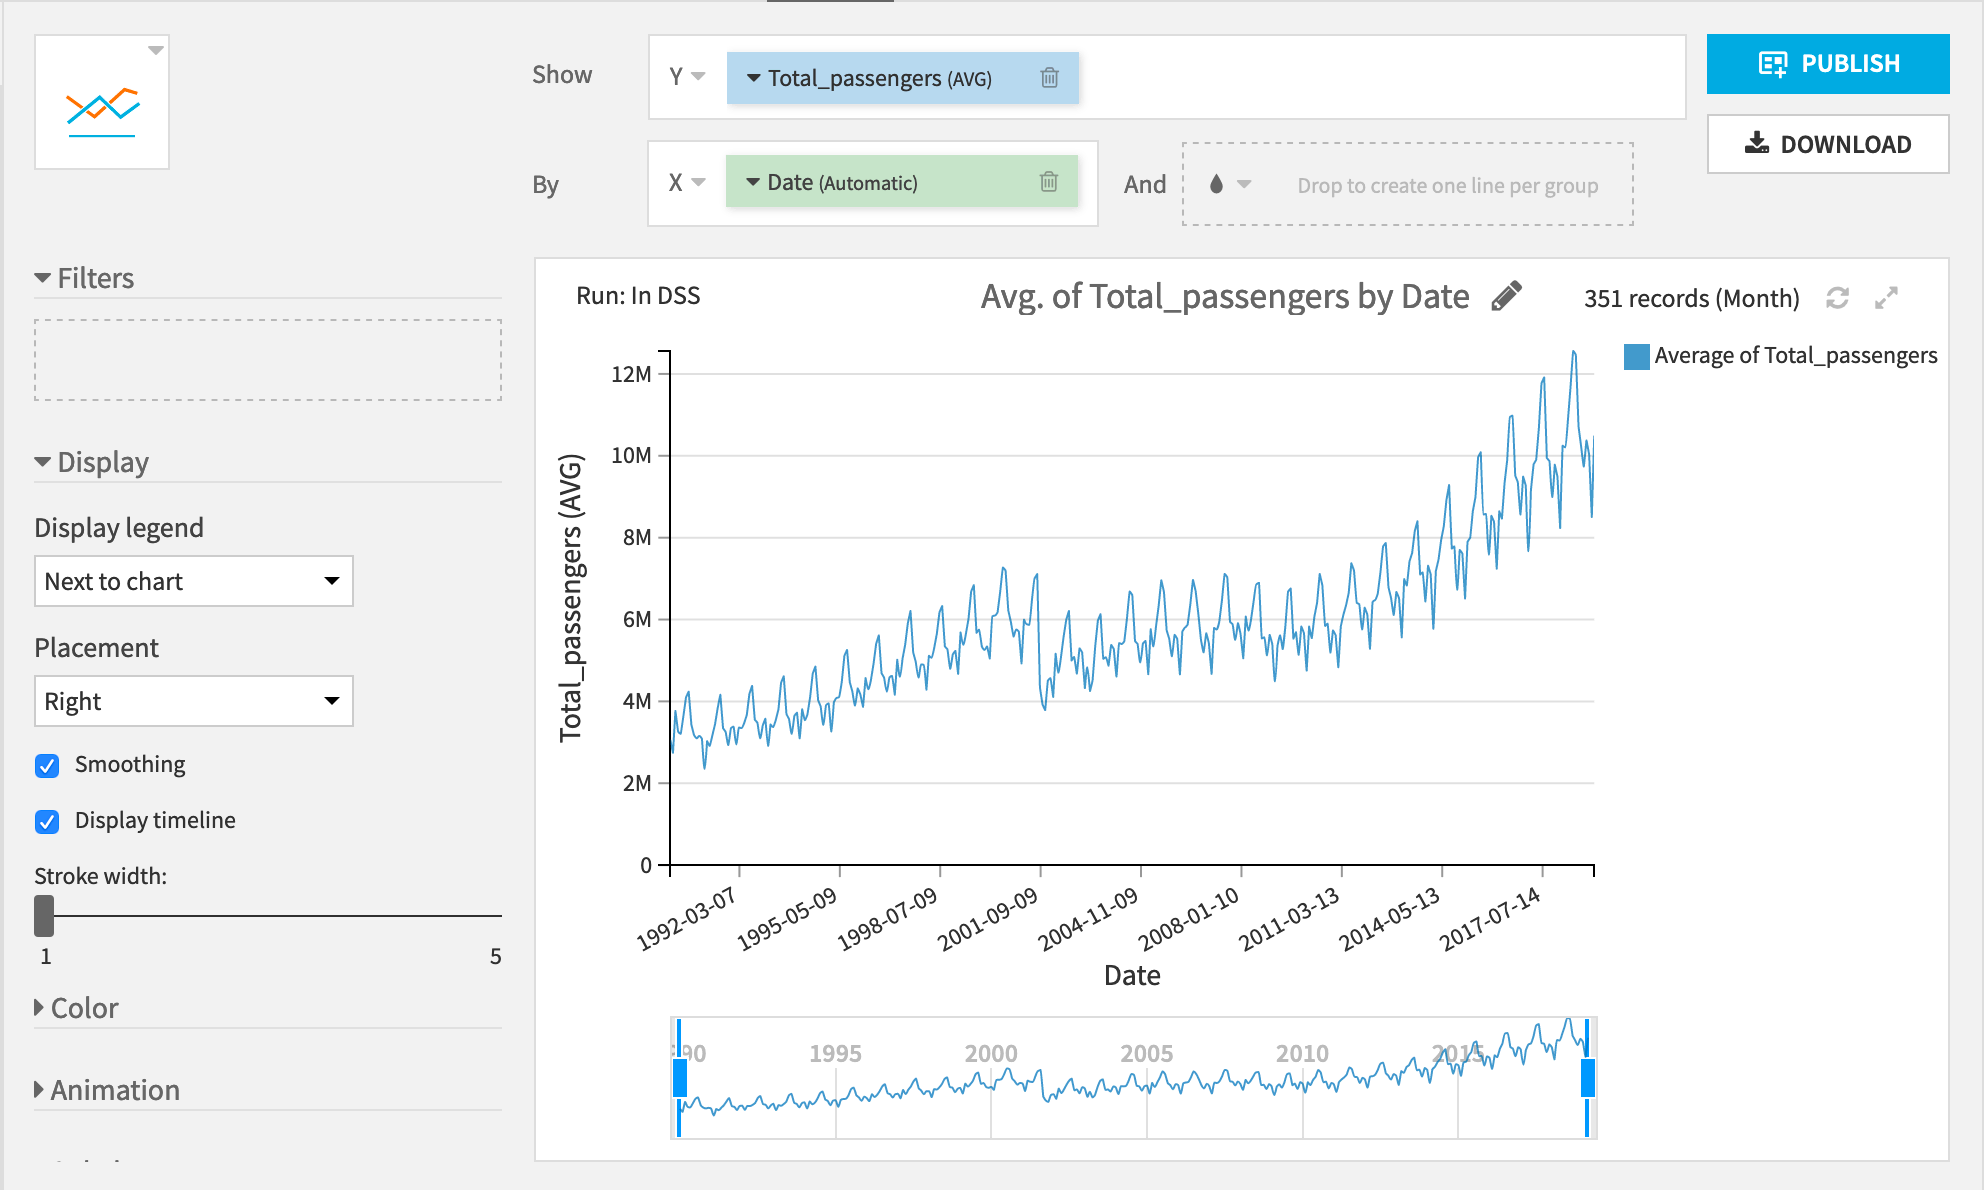1984x1190 pixels.
Task: Drag the Stroke width slider
Action: tap(44, 912)
